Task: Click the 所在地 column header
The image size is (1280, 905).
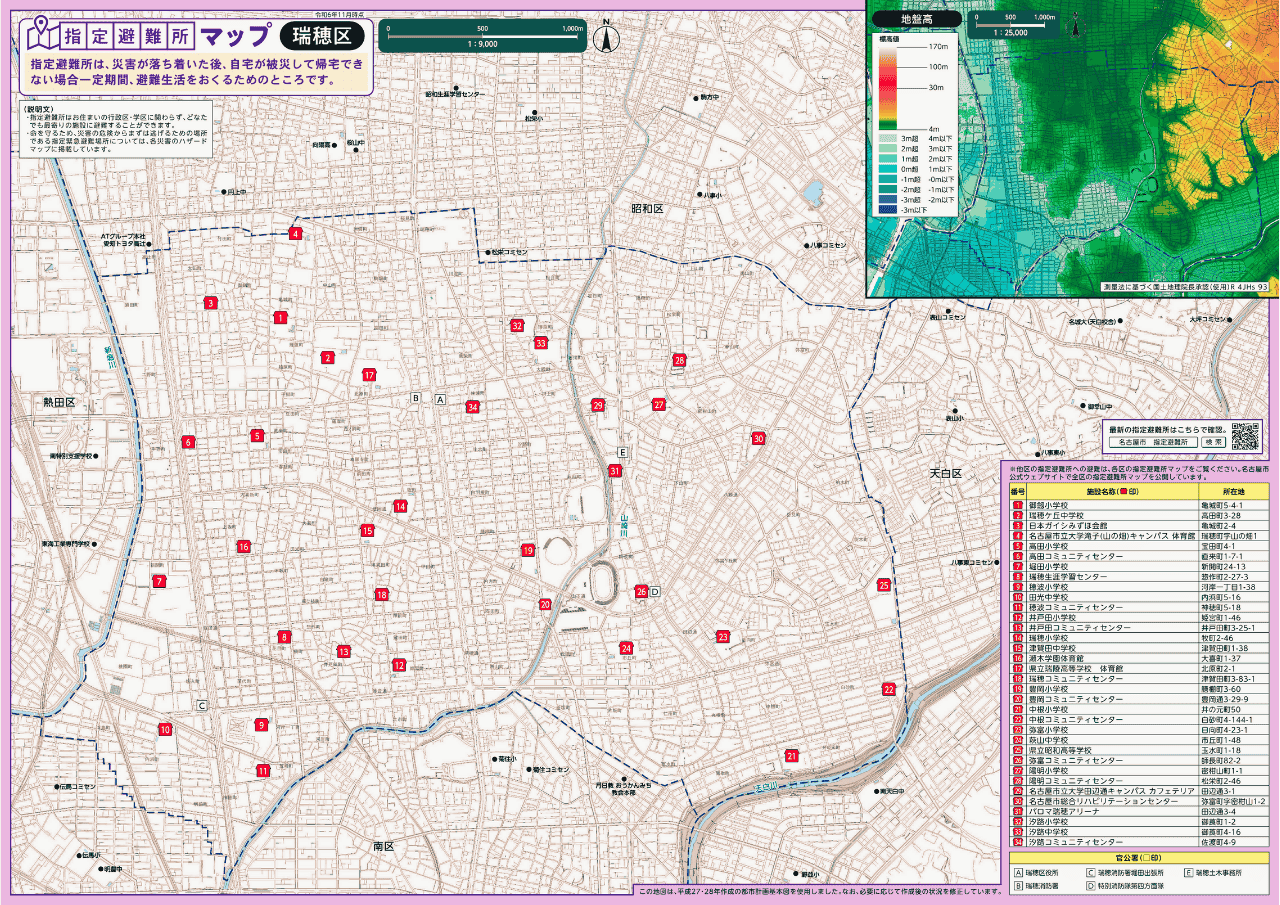Action: tap(1233, 492)
